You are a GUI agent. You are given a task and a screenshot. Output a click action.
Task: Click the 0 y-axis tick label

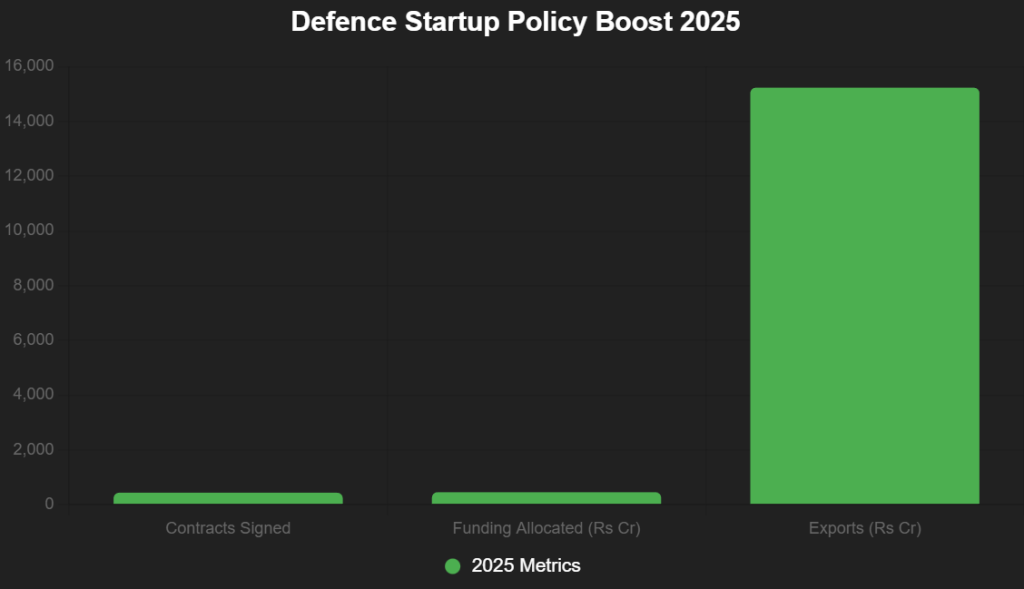[x=48, y=504]
